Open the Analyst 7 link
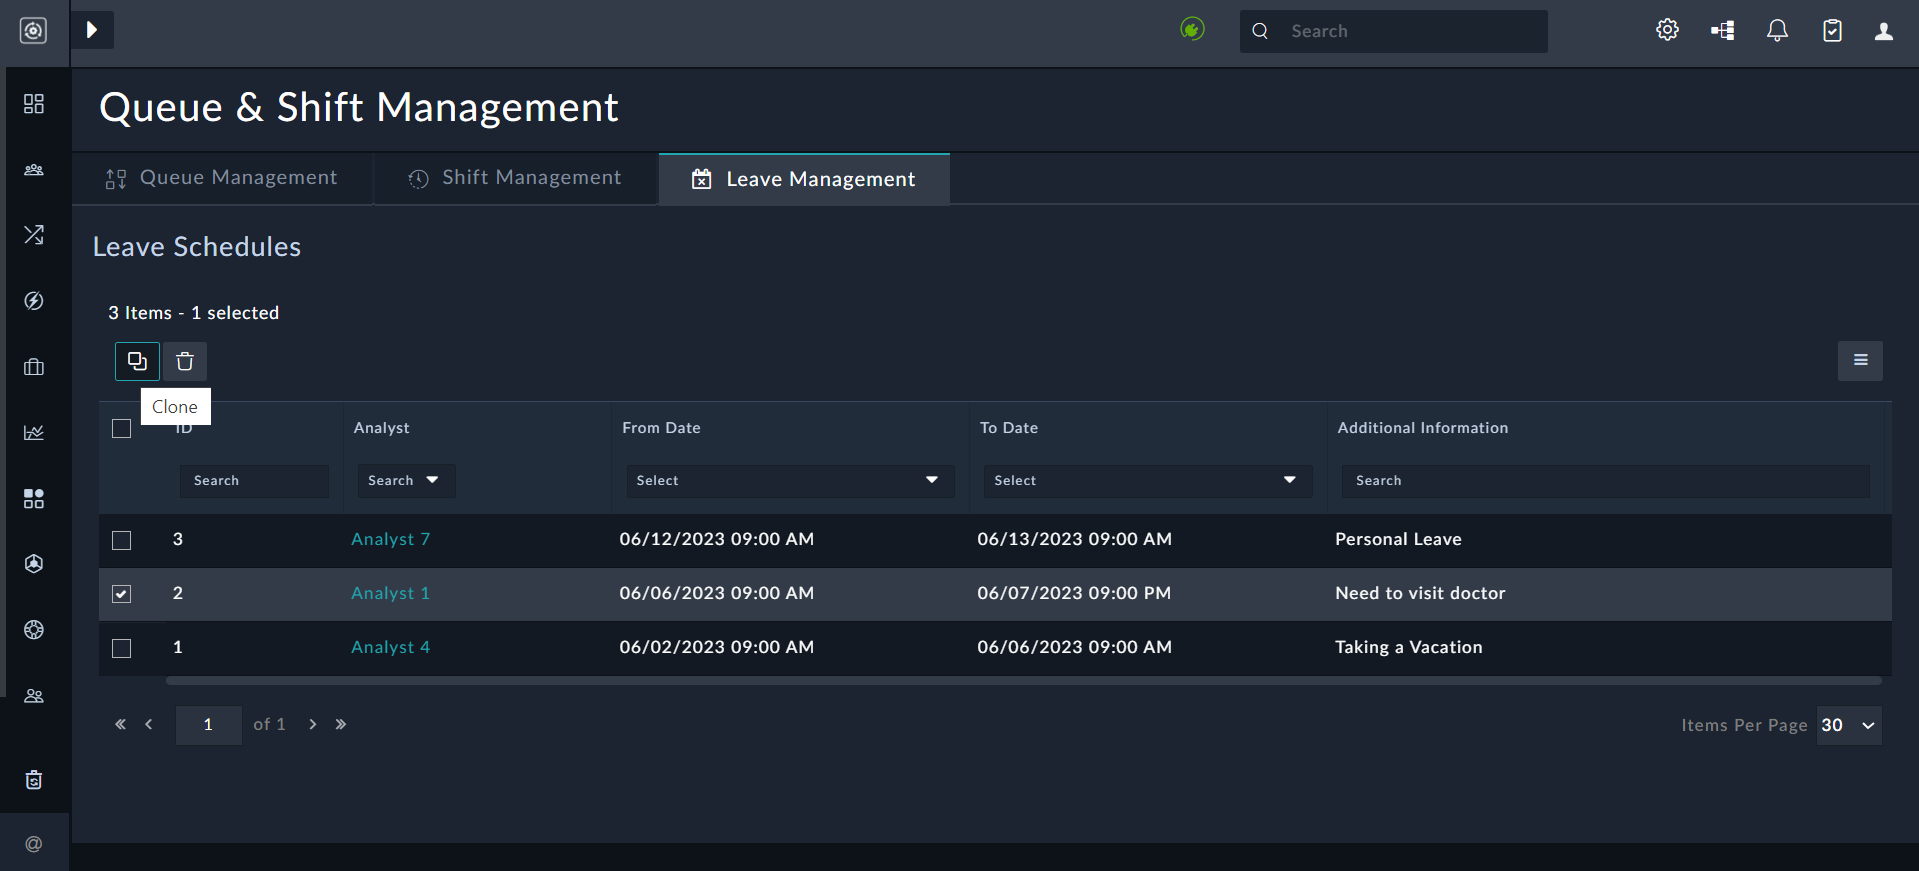This screenshot has width=1919, height=871. pyautogui.click(x=390, y=540)
